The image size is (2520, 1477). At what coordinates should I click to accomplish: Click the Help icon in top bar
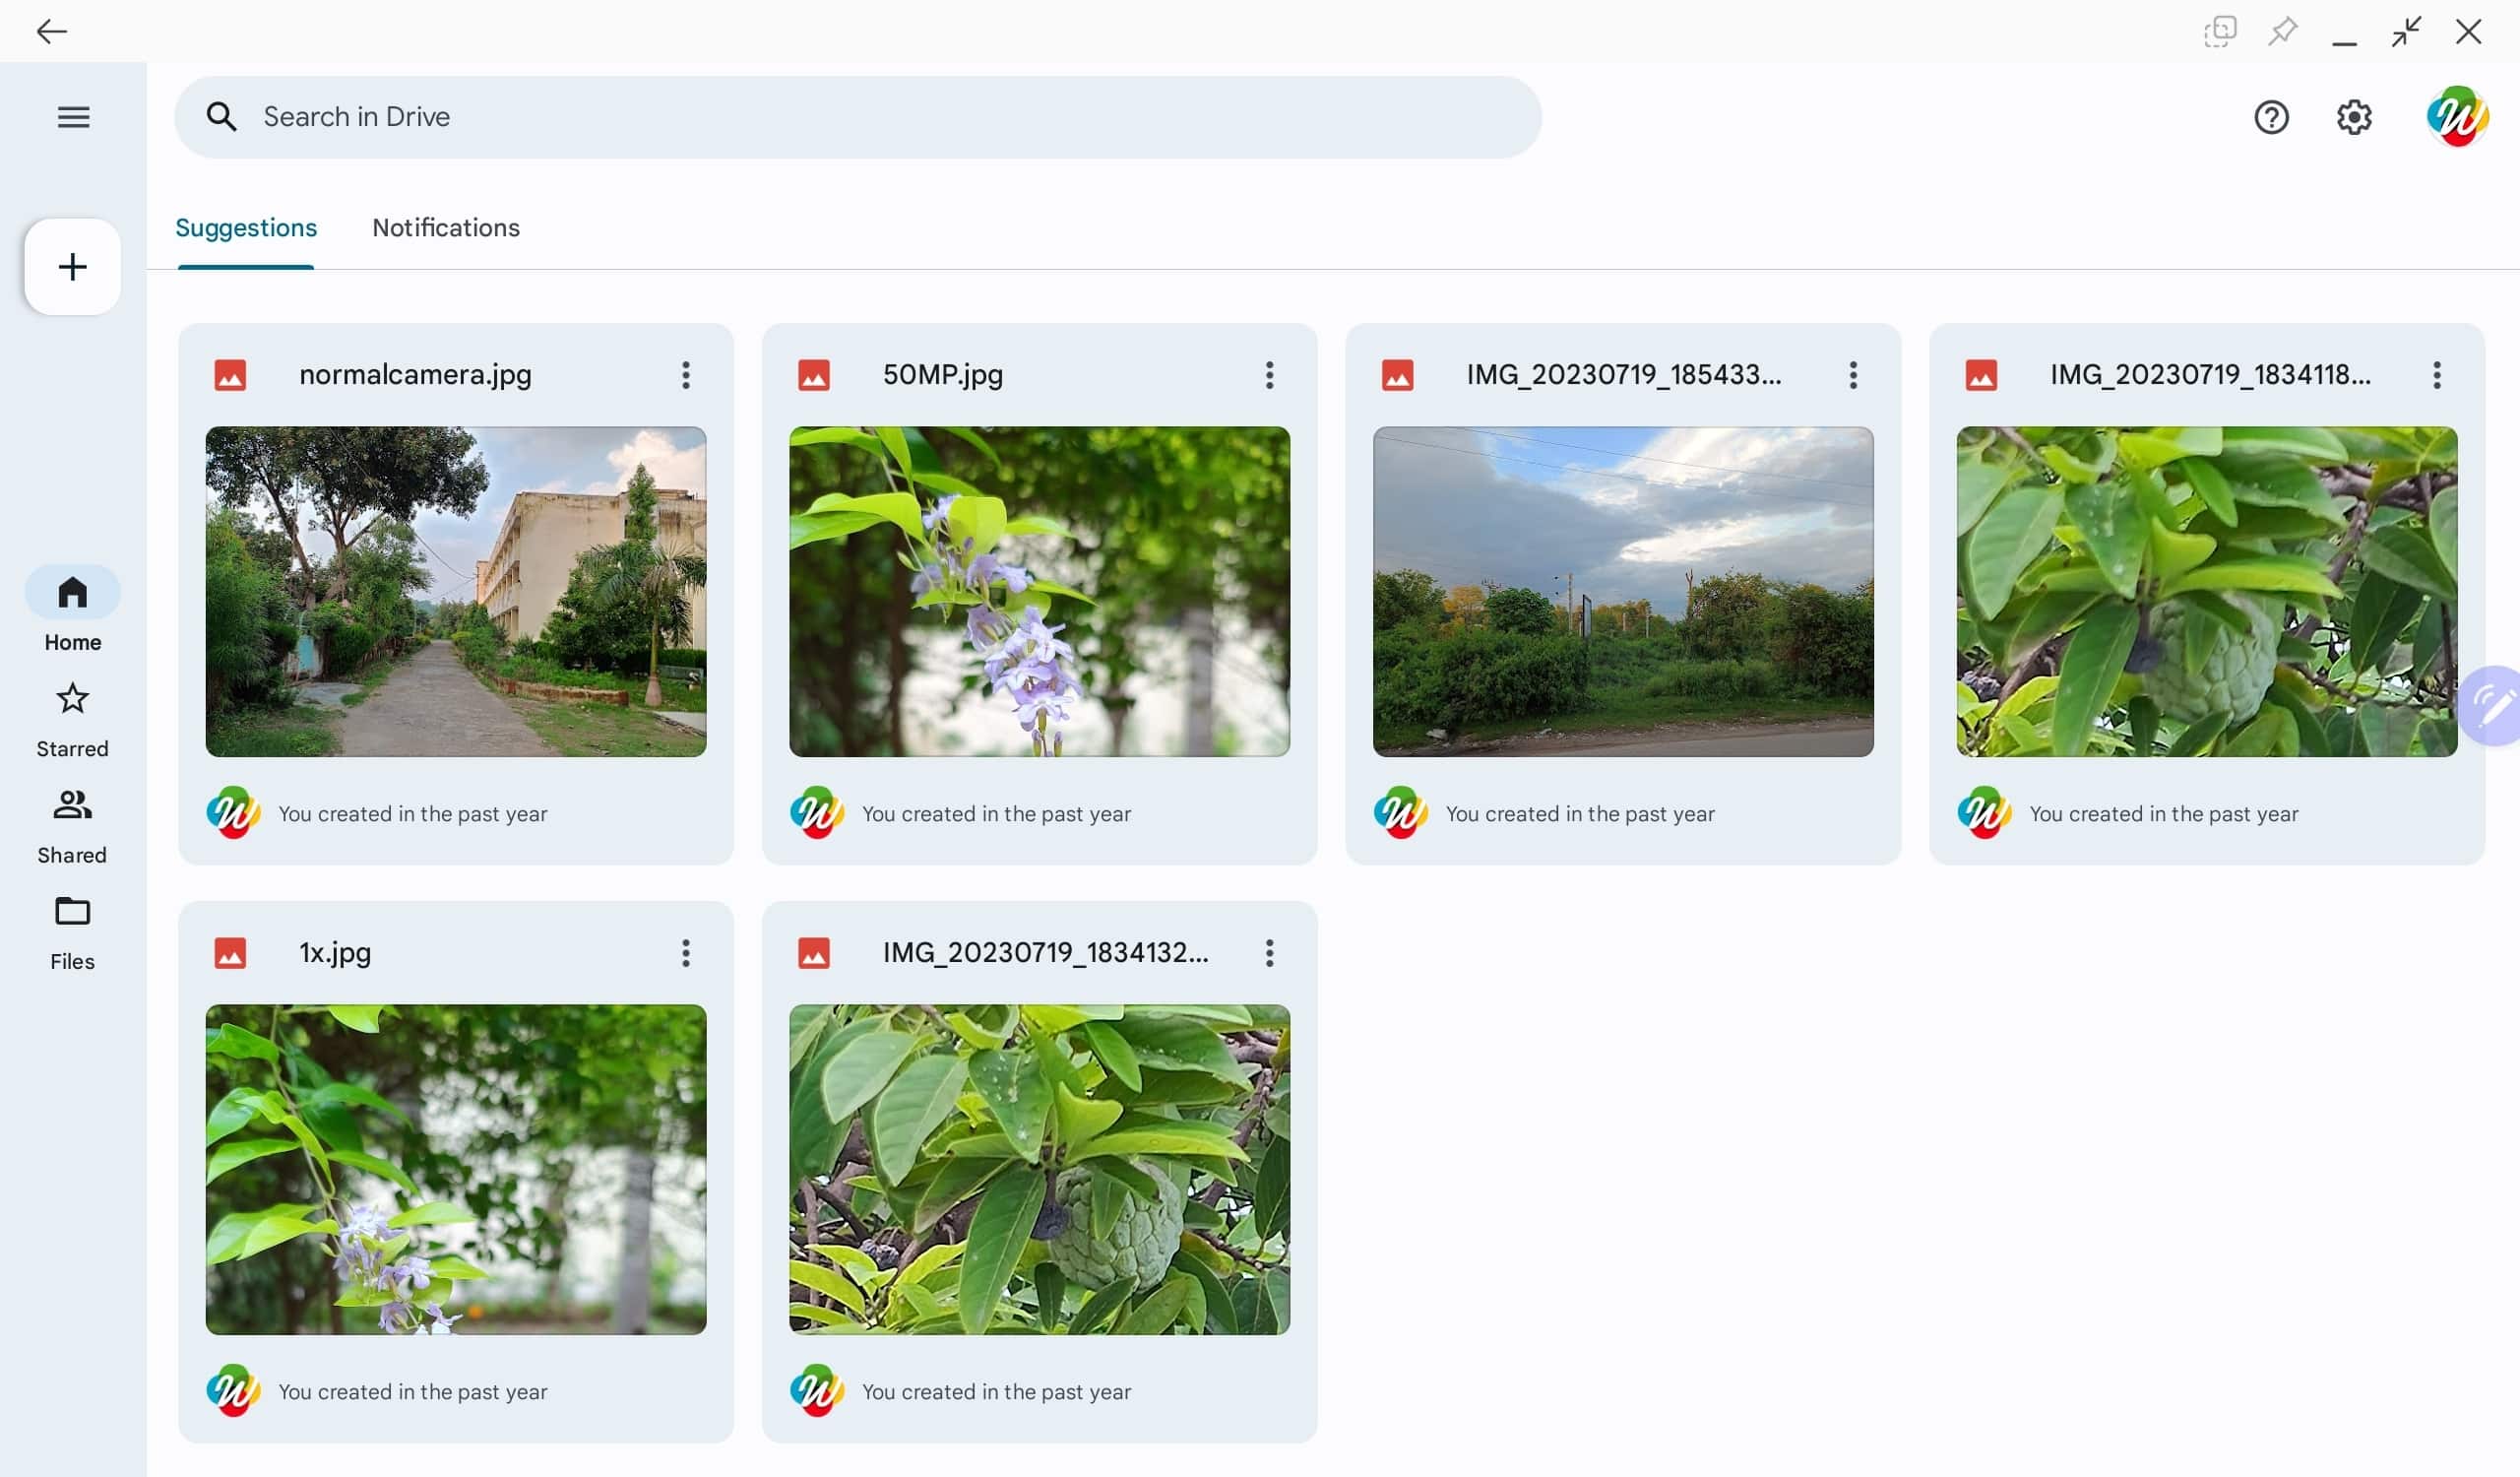[2272, 114]
